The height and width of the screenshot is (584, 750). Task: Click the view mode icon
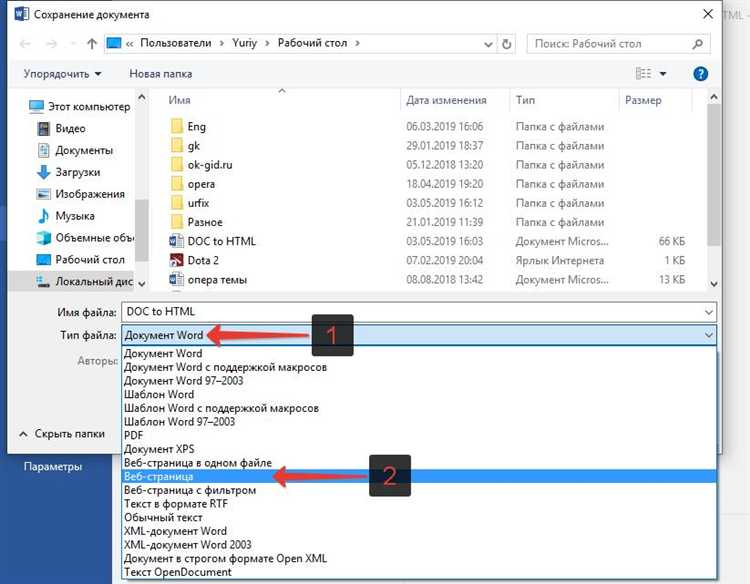(x=644, y=74)
